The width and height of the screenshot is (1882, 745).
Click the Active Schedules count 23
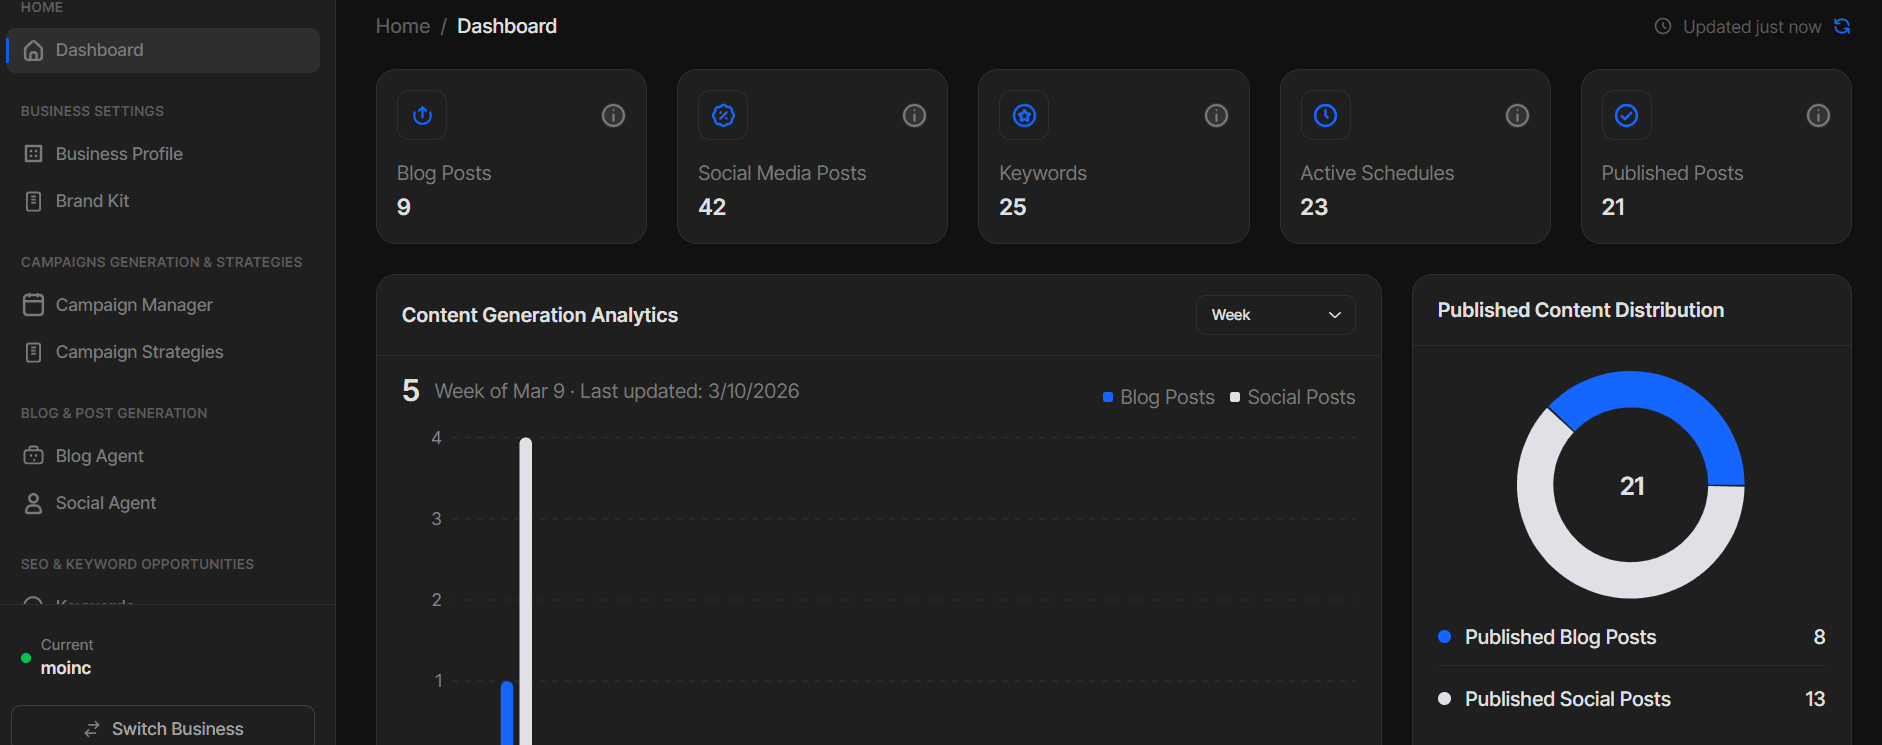[x=1314, y=207]
